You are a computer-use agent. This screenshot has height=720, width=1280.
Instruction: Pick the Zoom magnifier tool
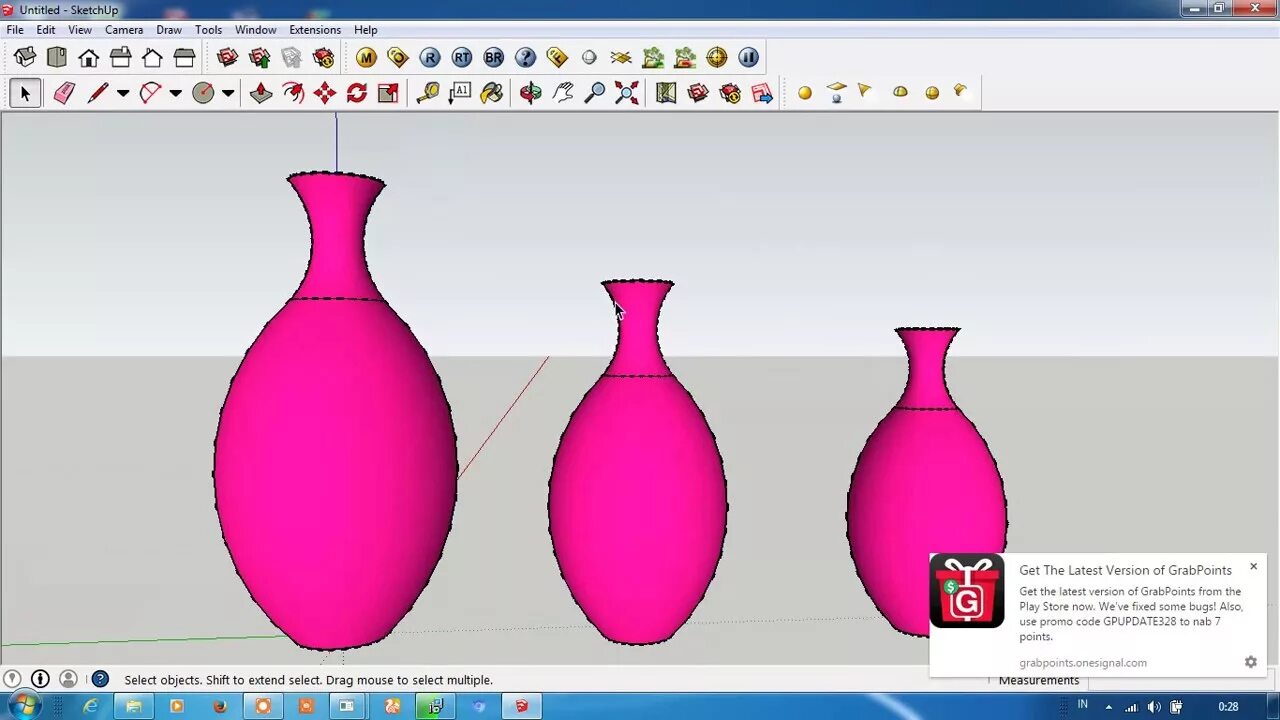pyautogui.click(x=595, y=93)
